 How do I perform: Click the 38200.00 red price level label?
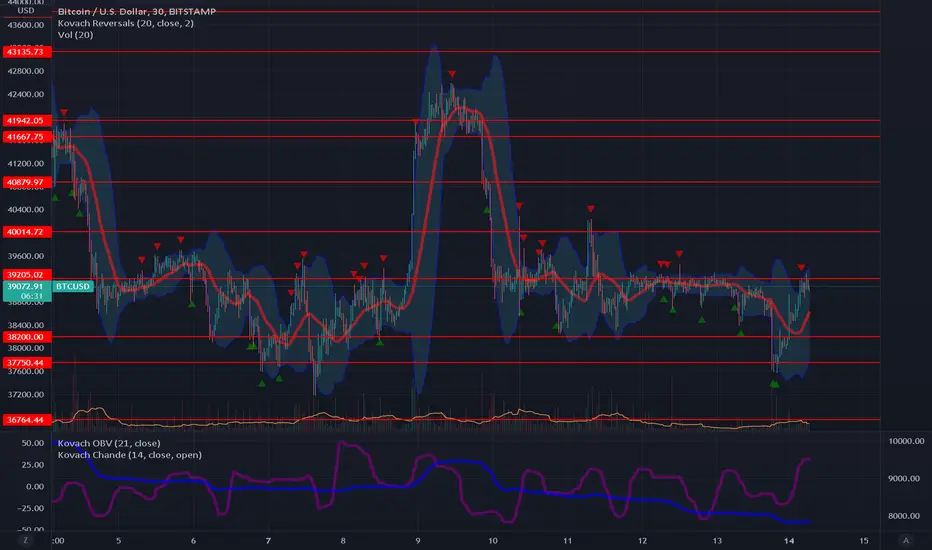coord(27,337)
